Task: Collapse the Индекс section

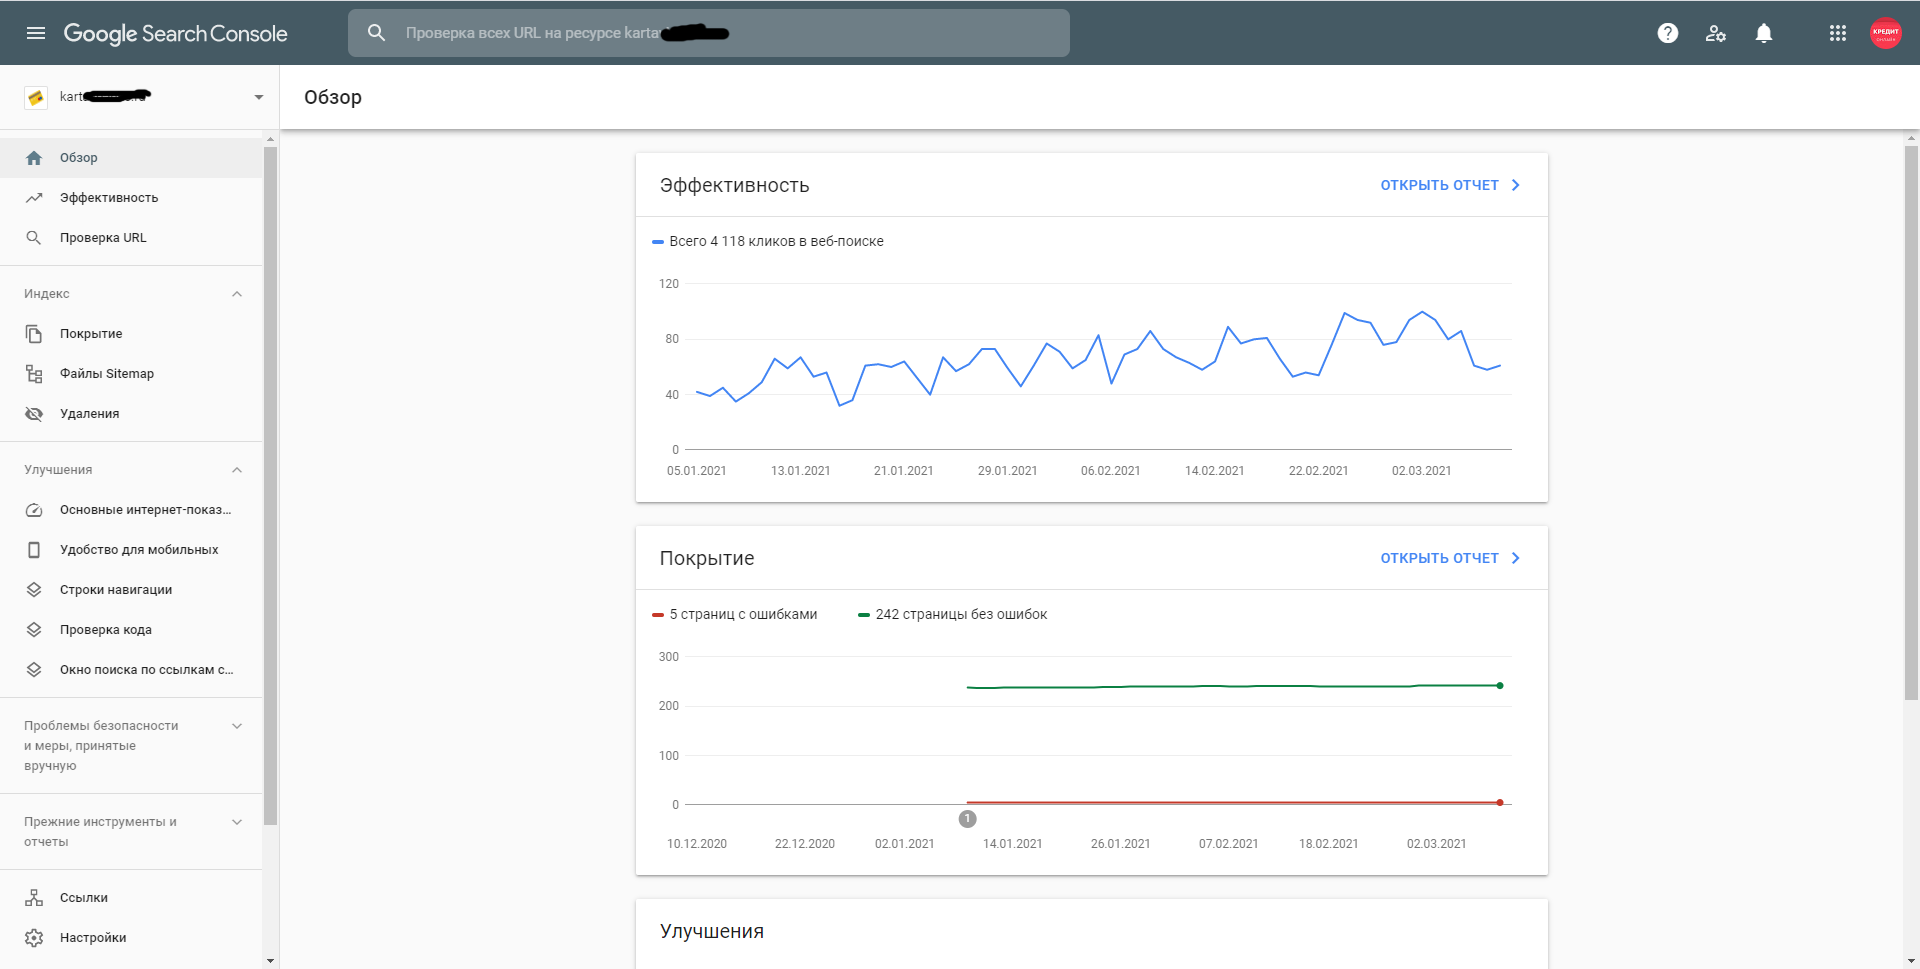Action: [x=237, y=294]
